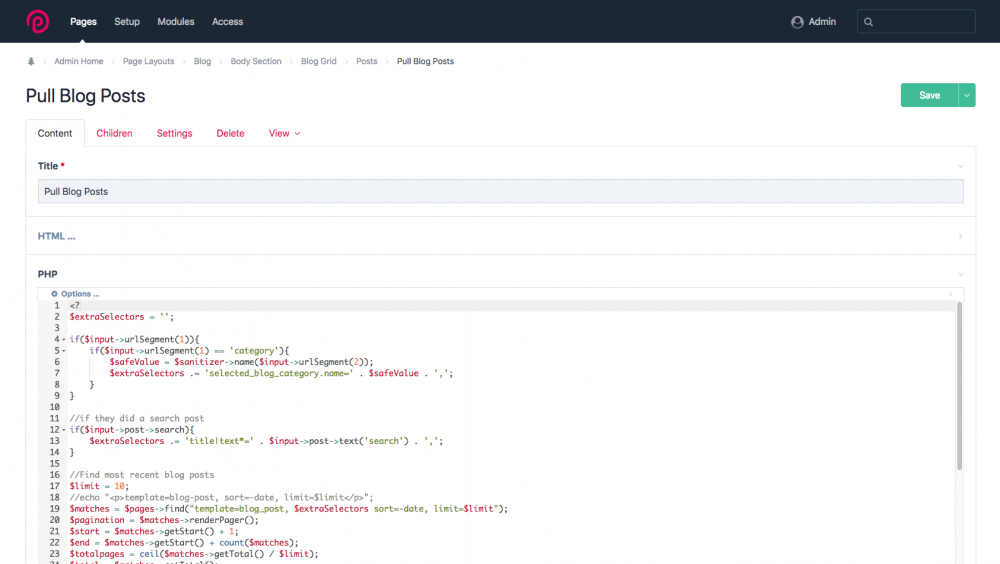Click the Options gear icon above editor

(54, 294)
